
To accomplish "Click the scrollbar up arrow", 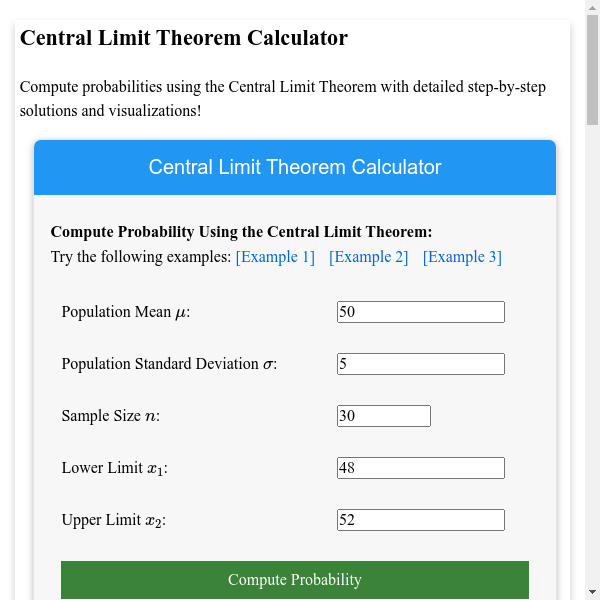I will click(x=592, y=8).
